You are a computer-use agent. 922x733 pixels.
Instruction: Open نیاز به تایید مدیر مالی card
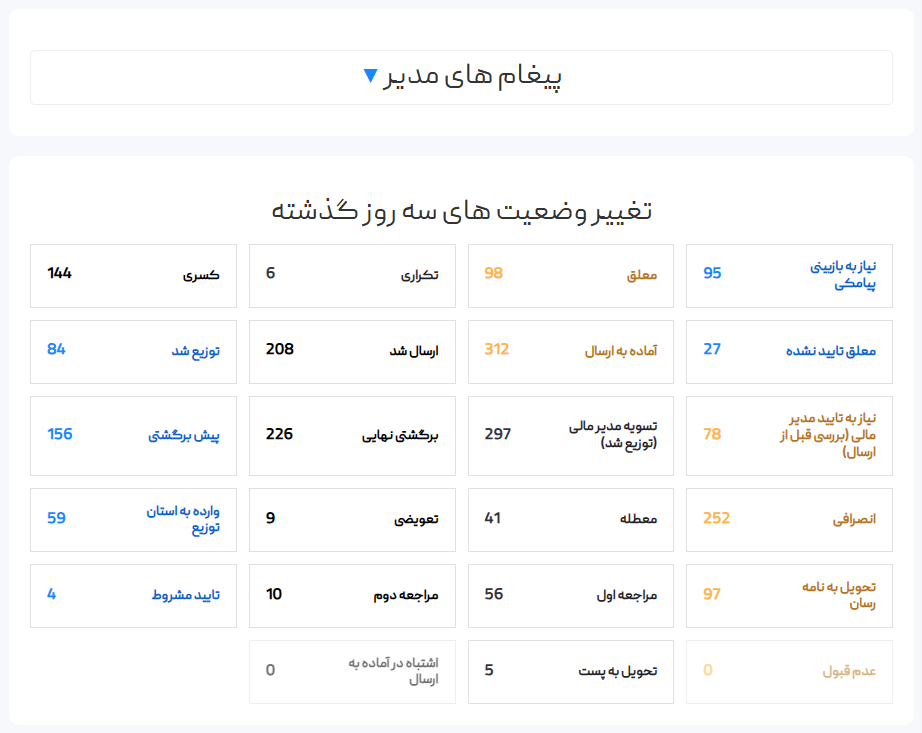click(789, 435)
